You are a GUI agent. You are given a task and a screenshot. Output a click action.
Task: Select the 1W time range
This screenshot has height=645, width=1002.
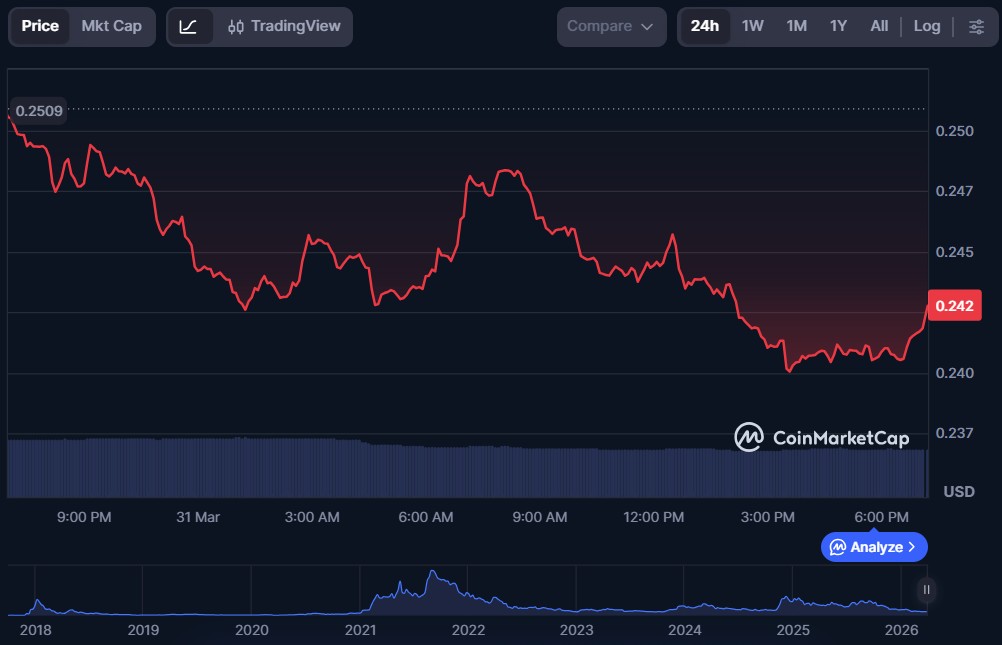[x=752, y=27]
